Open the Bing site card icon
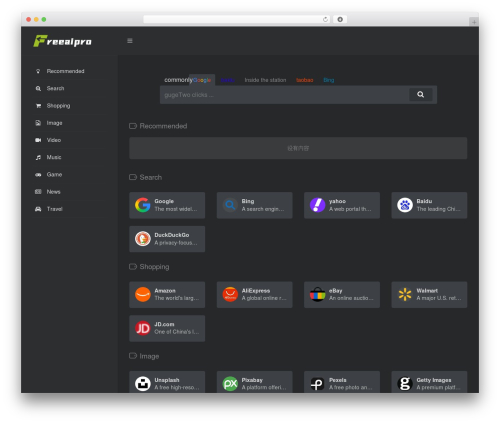 click(230, 205)
